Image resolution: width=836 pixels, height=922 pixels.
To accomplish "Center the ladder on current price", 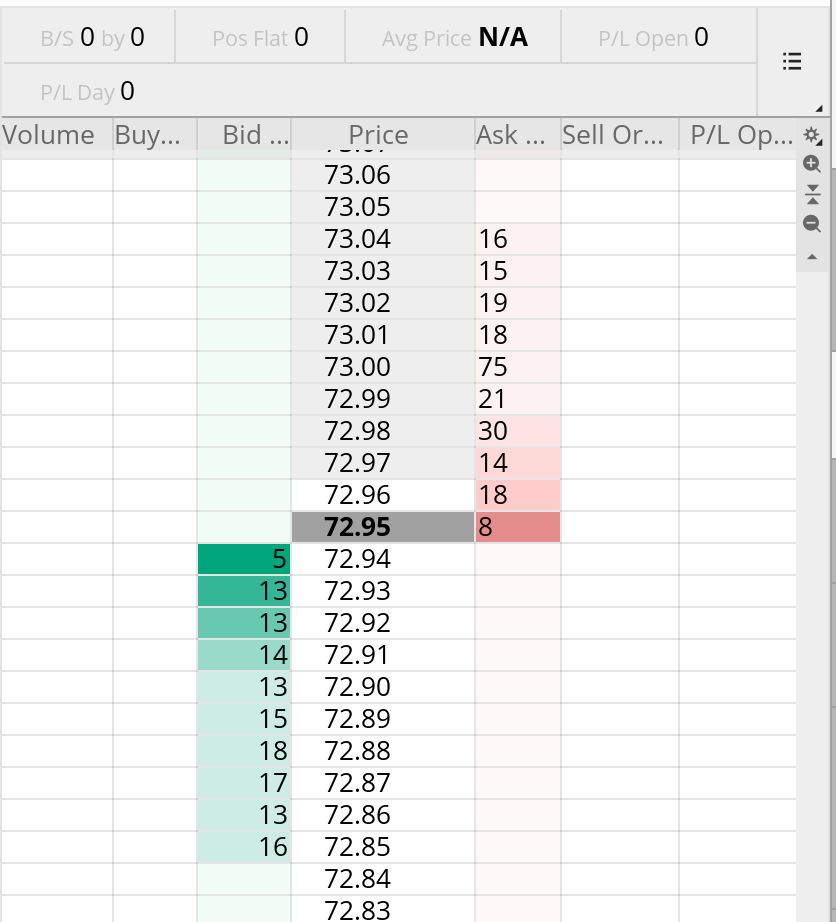I will click(x=812, y=194).
